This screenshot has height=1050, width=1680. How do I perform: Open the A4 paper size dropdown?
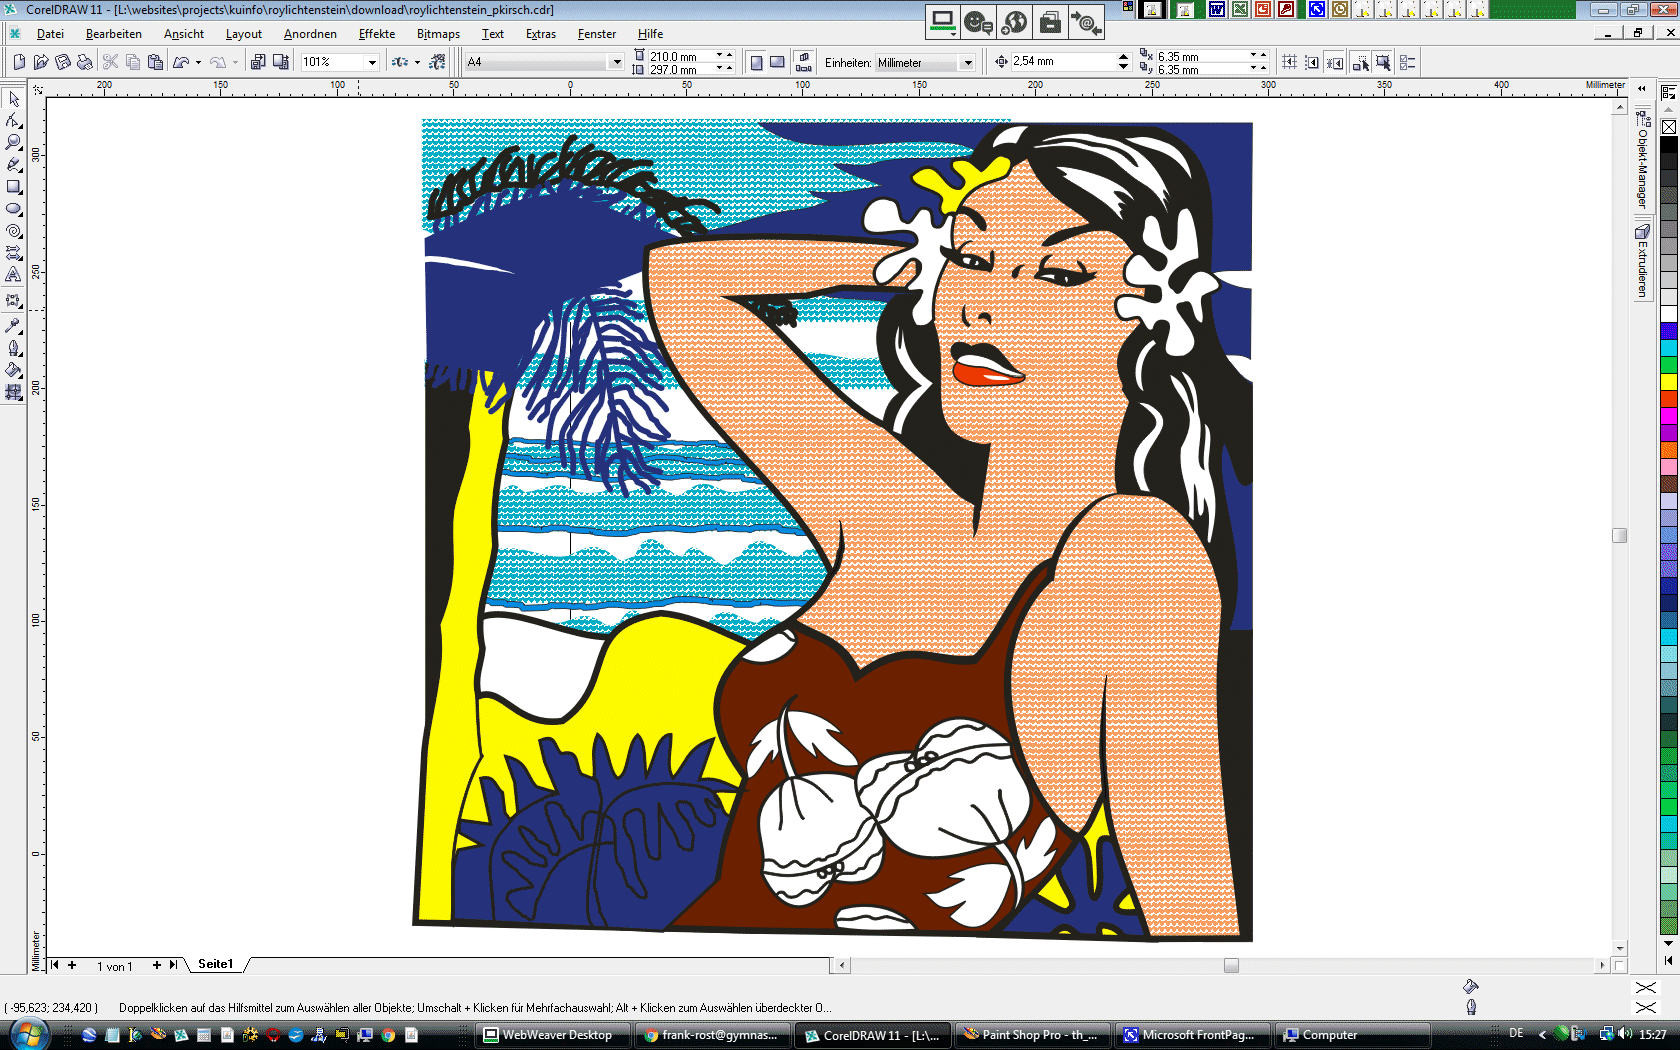pos(616,62)
